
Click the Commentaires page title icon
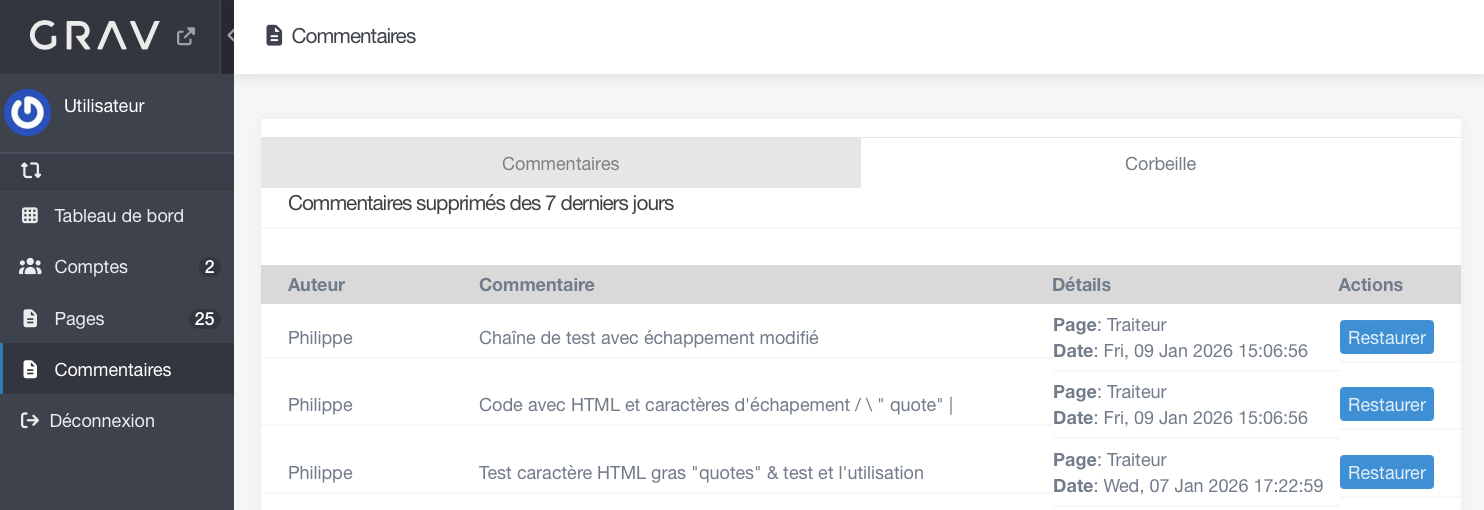pyautogui.click(x=274, y=36)
